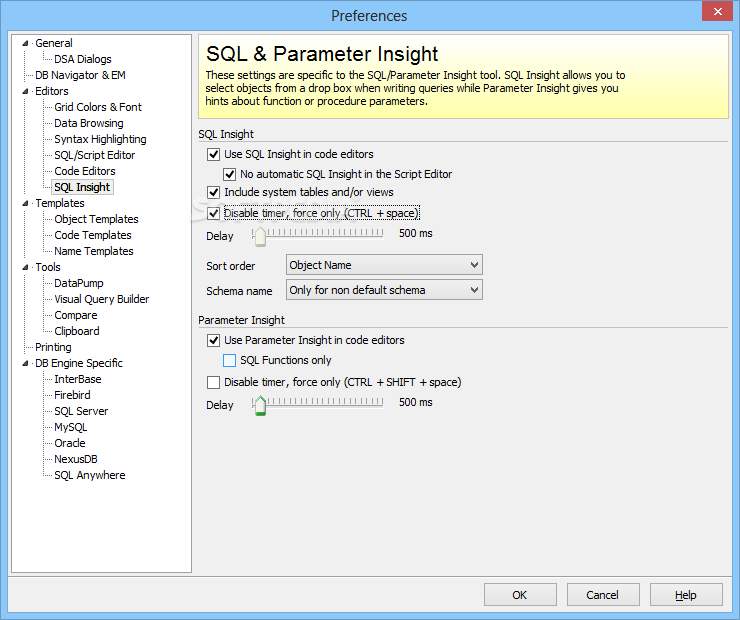This screenshot has width=740, height=620.
Task: Open SQL/Script Editor settings
Action: (94, 155)
